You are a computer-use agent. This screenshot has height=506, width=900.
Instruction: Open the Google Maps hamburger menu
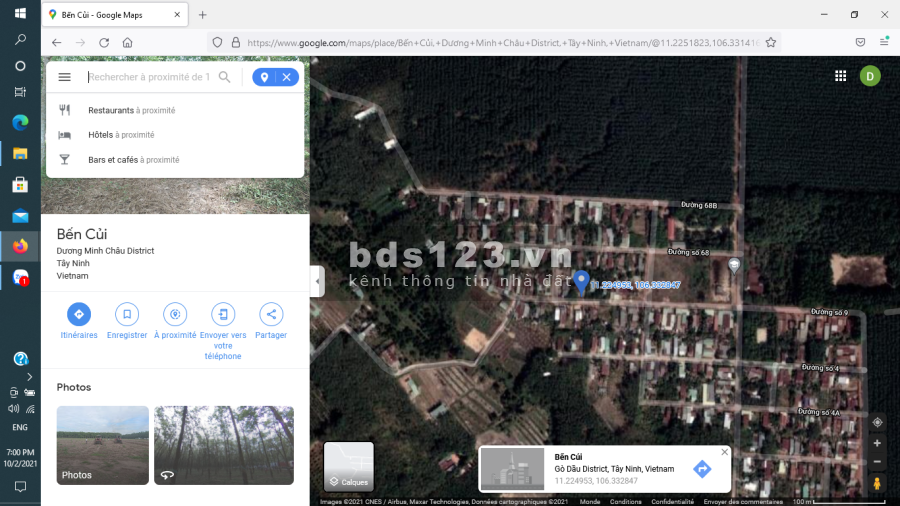pos(65,77)
